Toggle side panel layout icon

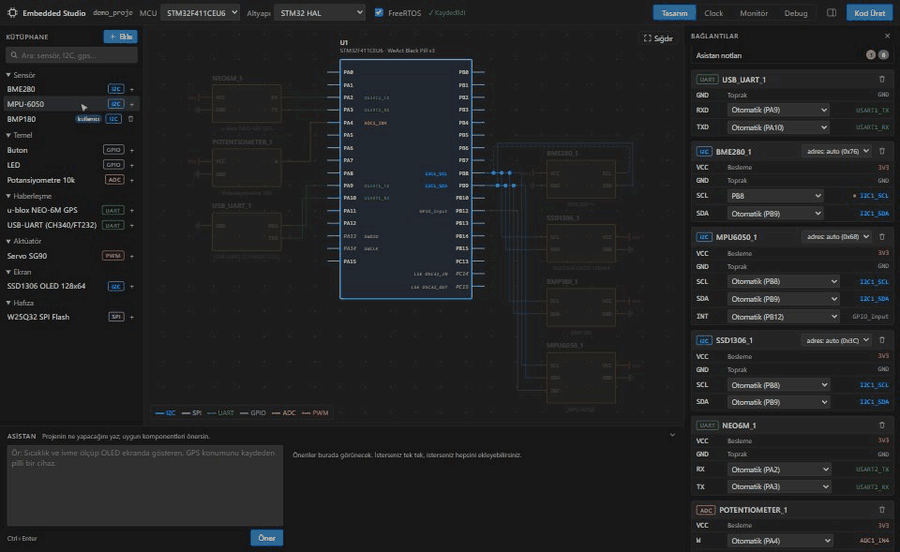[x=831, y=13]
